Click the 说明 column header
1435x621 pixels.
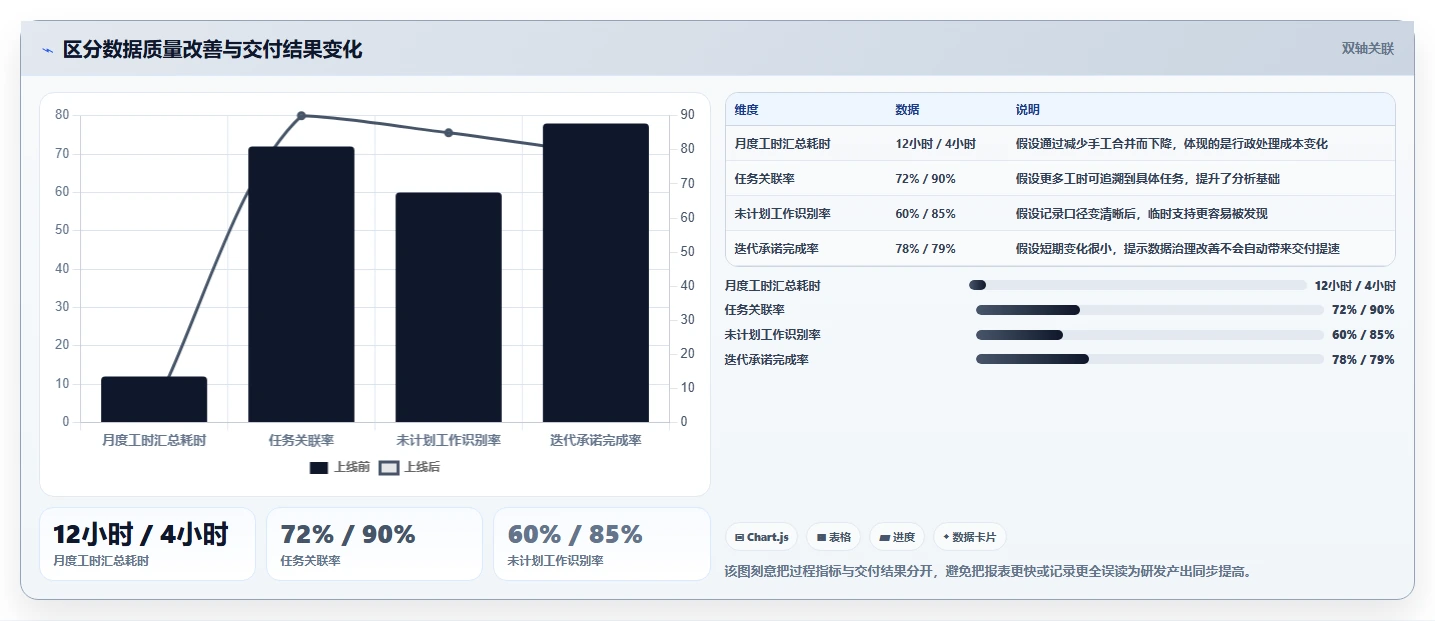pyautogui.click(x=1027, y=110)
